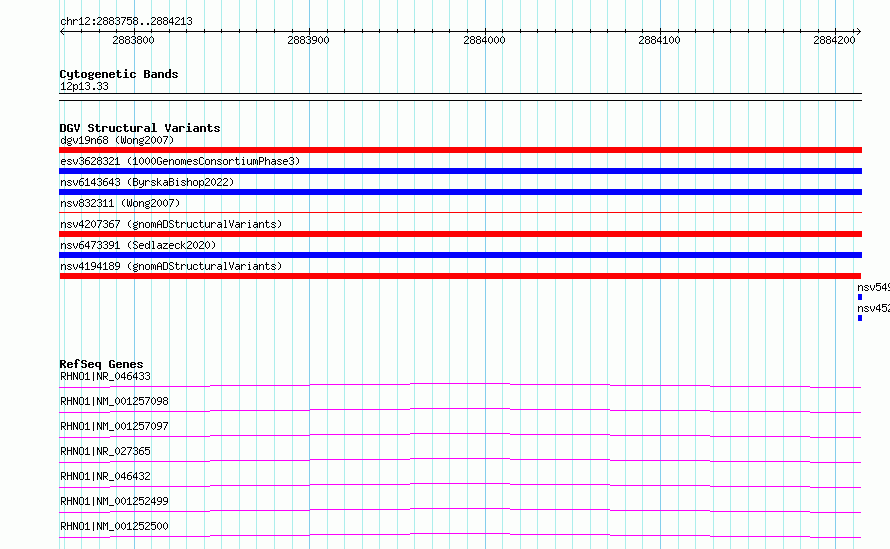This screenshot has width=890, height=549.
Task: Click the RHNO1|NM_001257097 gene label
Action: tap(114, 426)
